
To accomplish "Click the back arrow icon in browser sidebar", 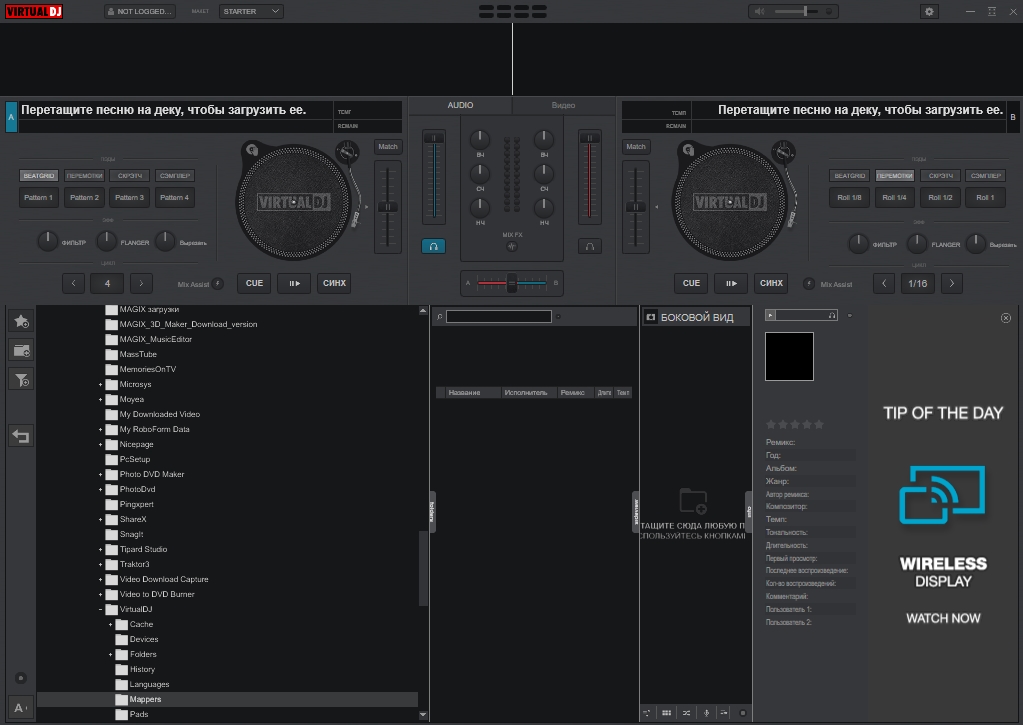I will 21,436.
